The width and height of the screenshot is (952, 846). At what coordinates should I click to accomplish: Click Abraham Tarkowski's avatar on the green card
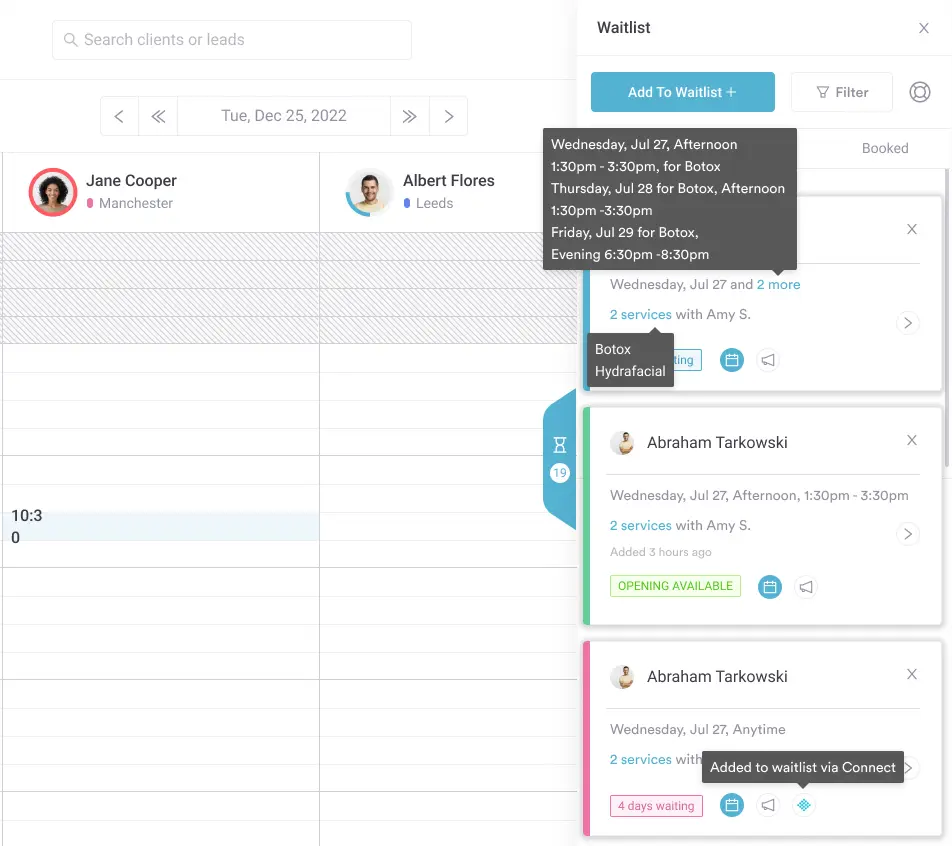[623, 441]
